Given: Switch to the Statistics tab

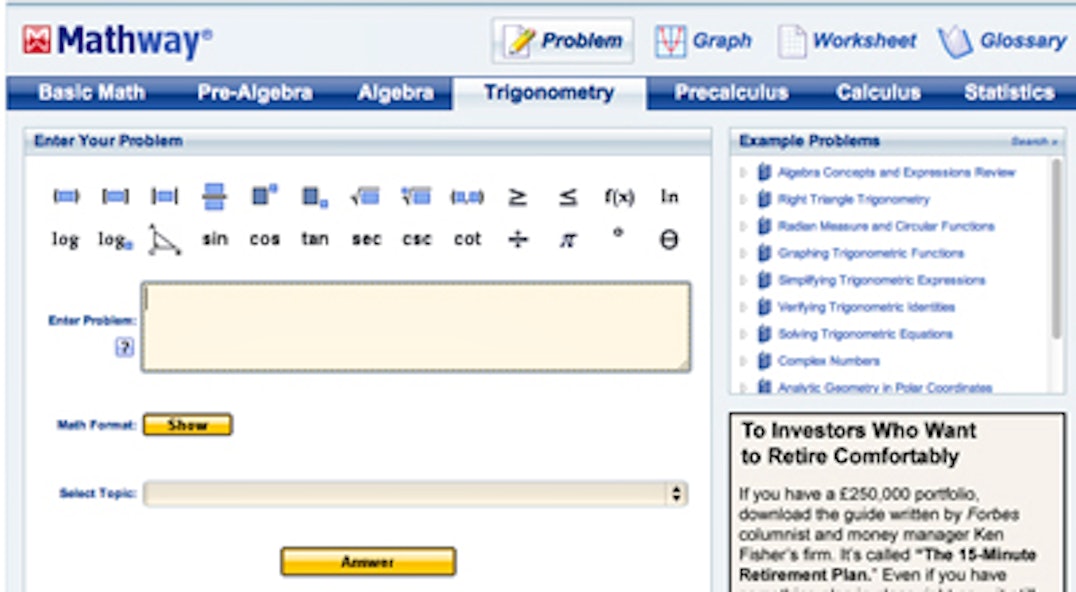Looking at the screenshot, I should click(1009, 93).
